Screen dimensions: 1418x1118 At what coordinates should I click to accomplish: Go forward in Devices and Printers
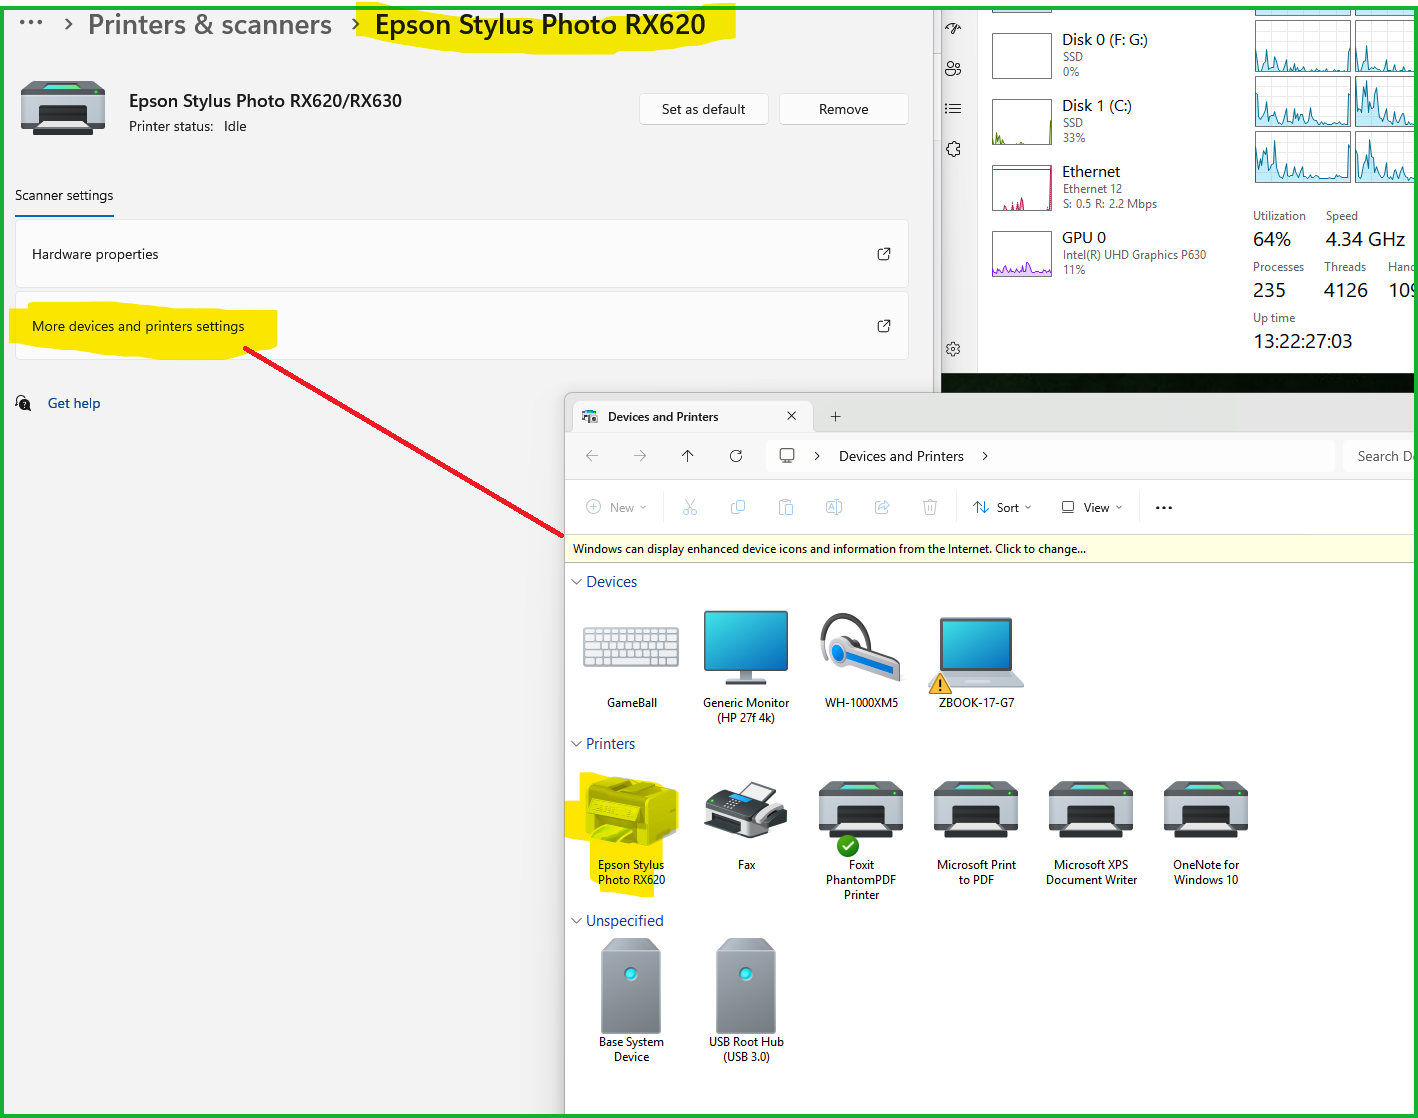pos(640,456)
